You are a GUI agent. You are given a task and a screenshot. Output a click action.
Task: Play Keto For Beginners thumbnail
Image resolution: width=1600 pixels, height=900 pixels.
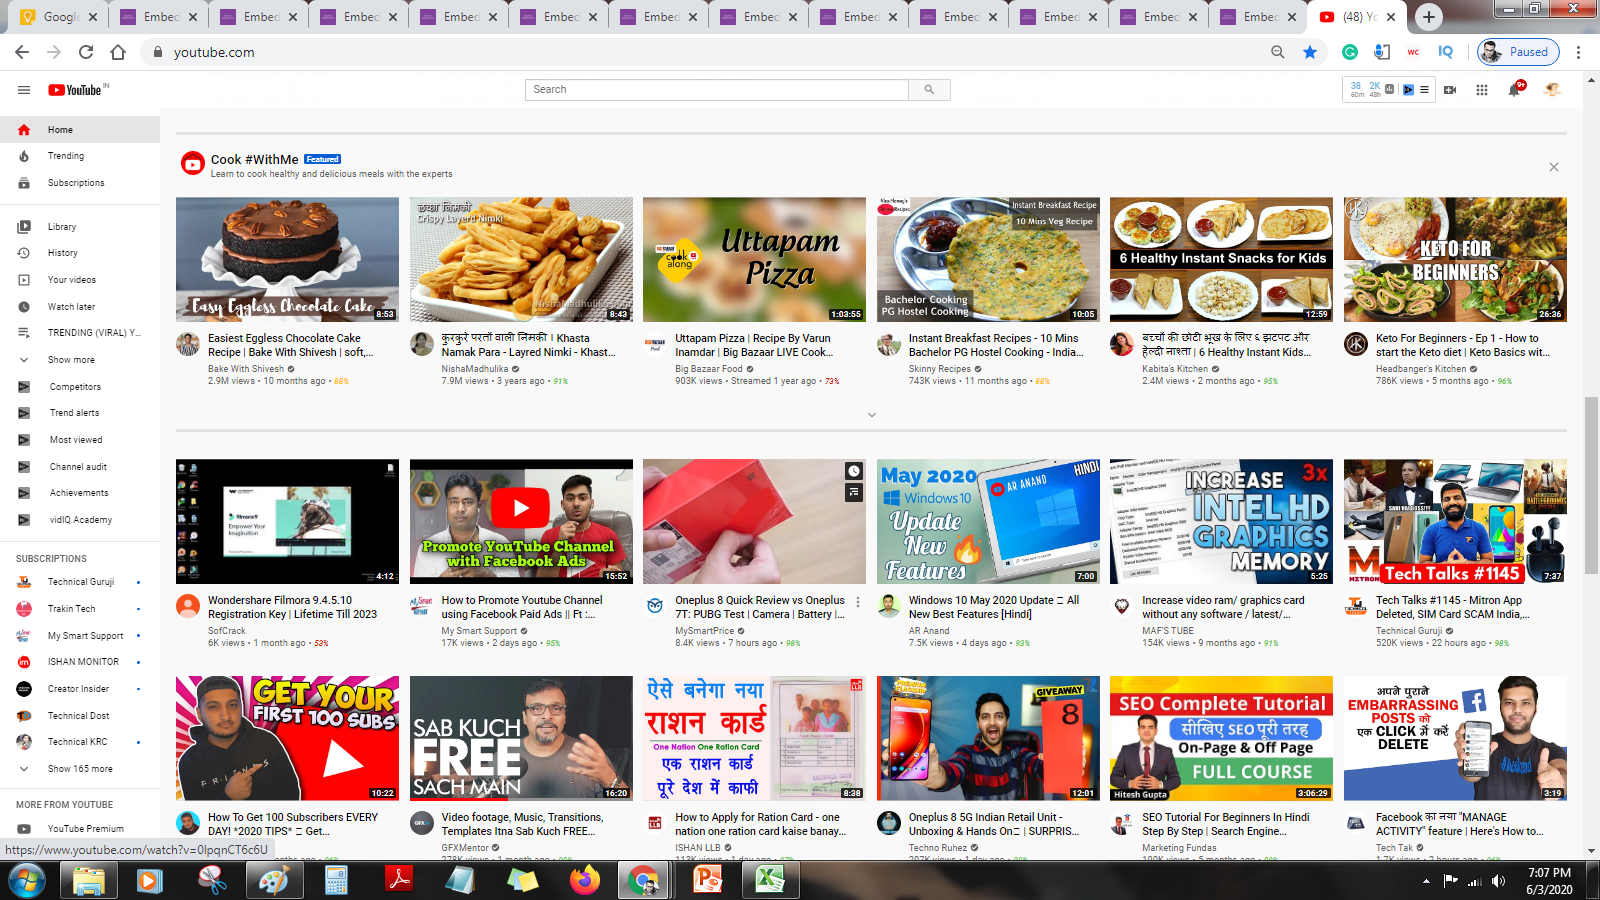[1455, 259]
